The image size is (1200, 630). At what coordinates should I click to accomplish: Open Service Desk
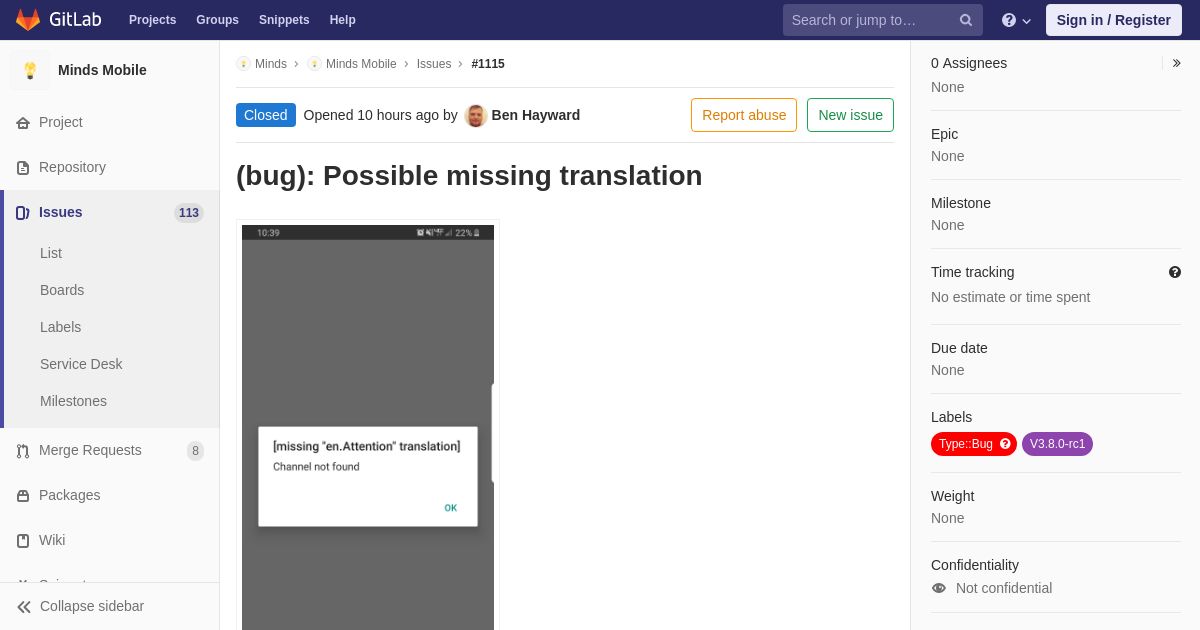click(81, 364)
